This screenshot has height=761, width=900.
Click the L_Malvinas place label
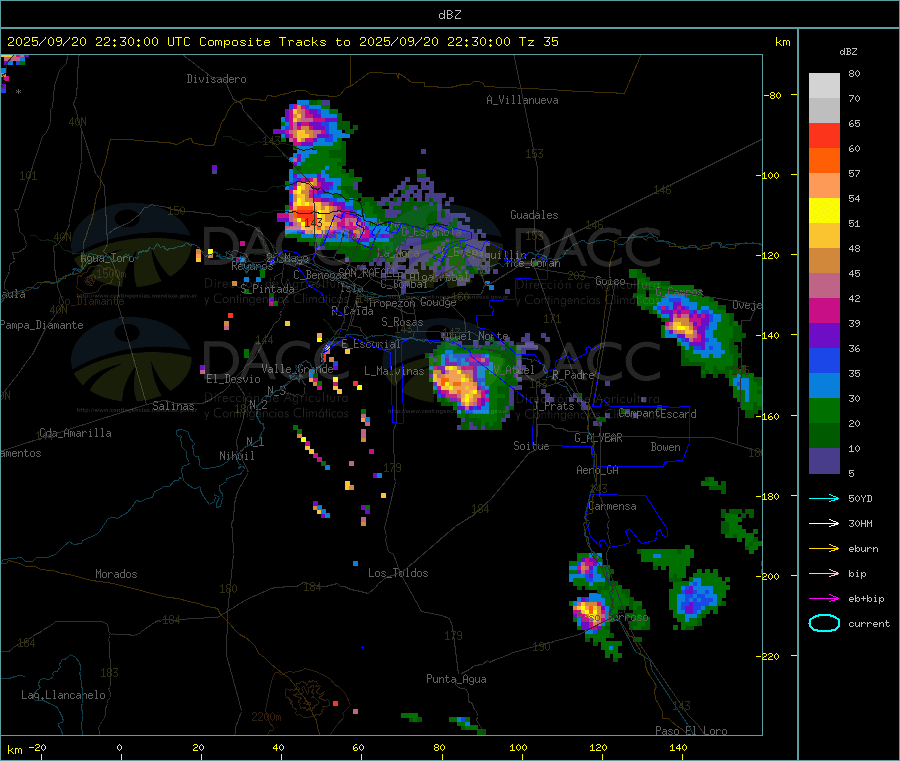pos(394,371)
